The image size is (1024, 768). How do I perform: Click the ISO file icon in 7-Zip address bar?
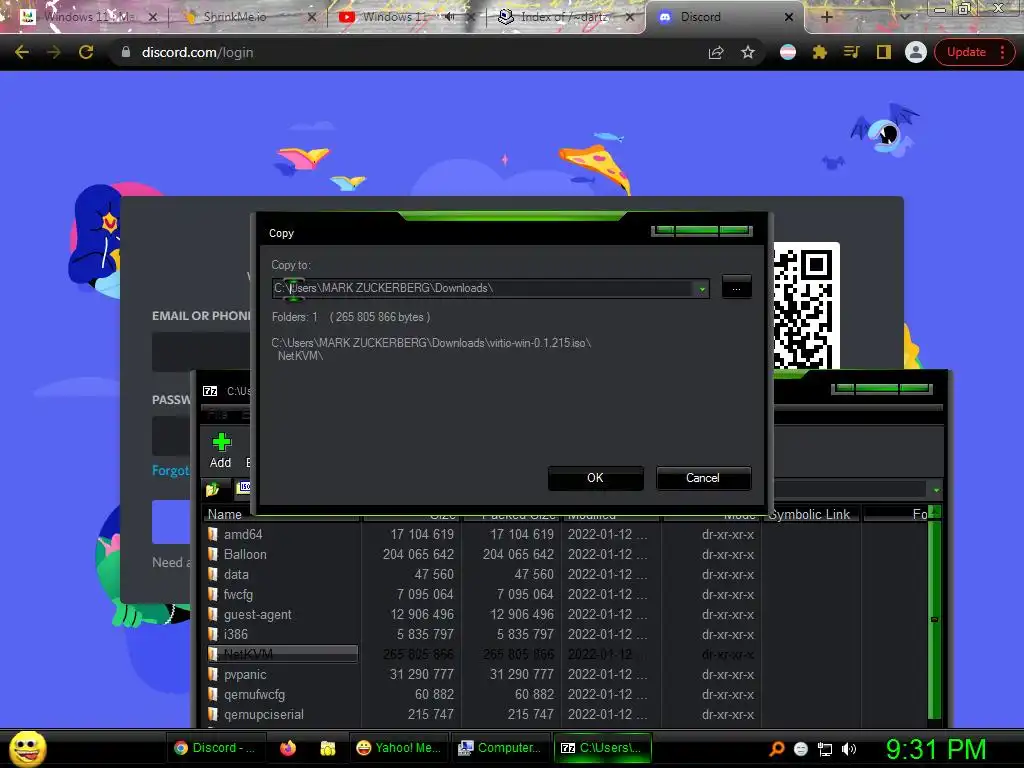pyautogui.click(x=244, y=487)
